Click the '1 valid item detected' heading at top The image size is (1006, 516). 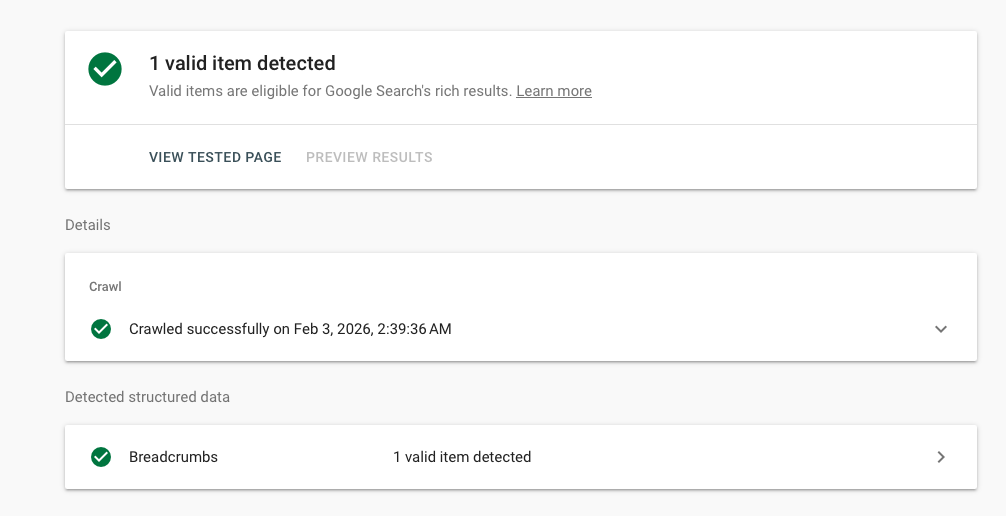242,63
